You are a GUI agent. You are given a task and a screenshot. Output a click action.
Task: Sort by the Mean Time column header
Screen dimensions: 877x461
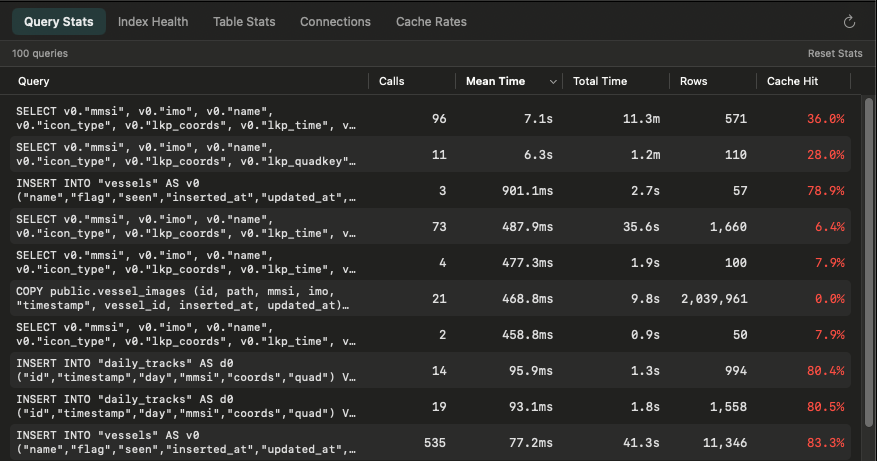(x=496, y=81)
